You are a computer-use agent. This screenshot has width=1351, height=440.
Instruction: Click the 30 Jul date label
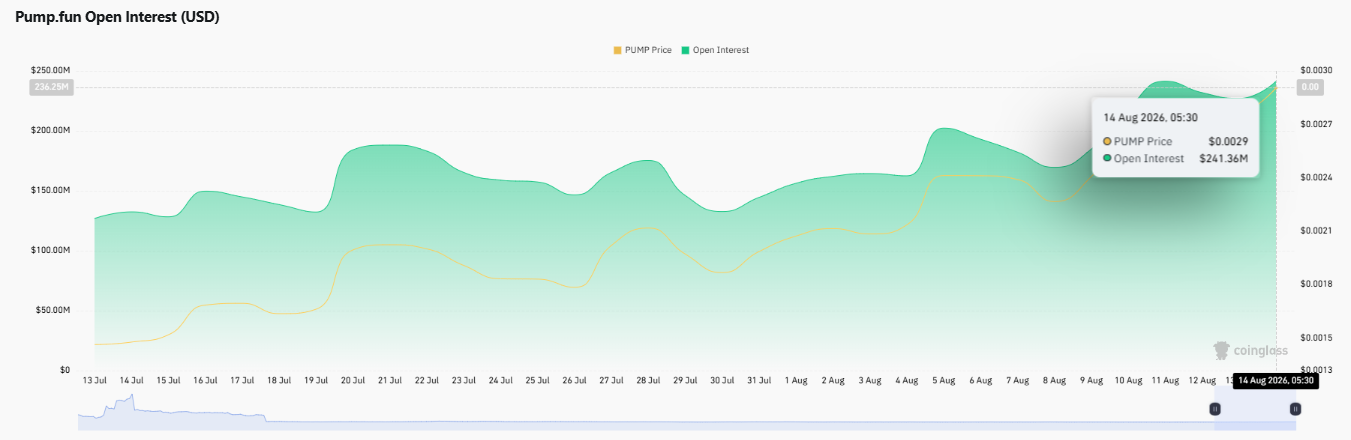click(x=722, y=381)
